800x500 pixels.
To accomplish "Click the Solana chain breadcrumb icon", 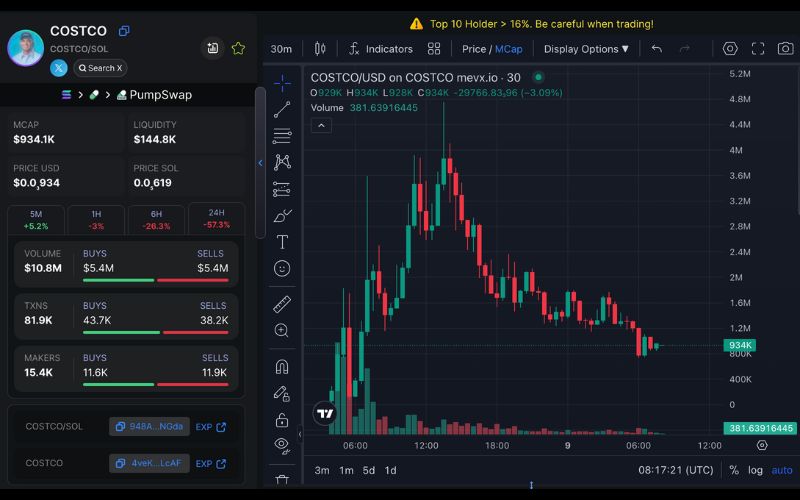I will [66, 94].
